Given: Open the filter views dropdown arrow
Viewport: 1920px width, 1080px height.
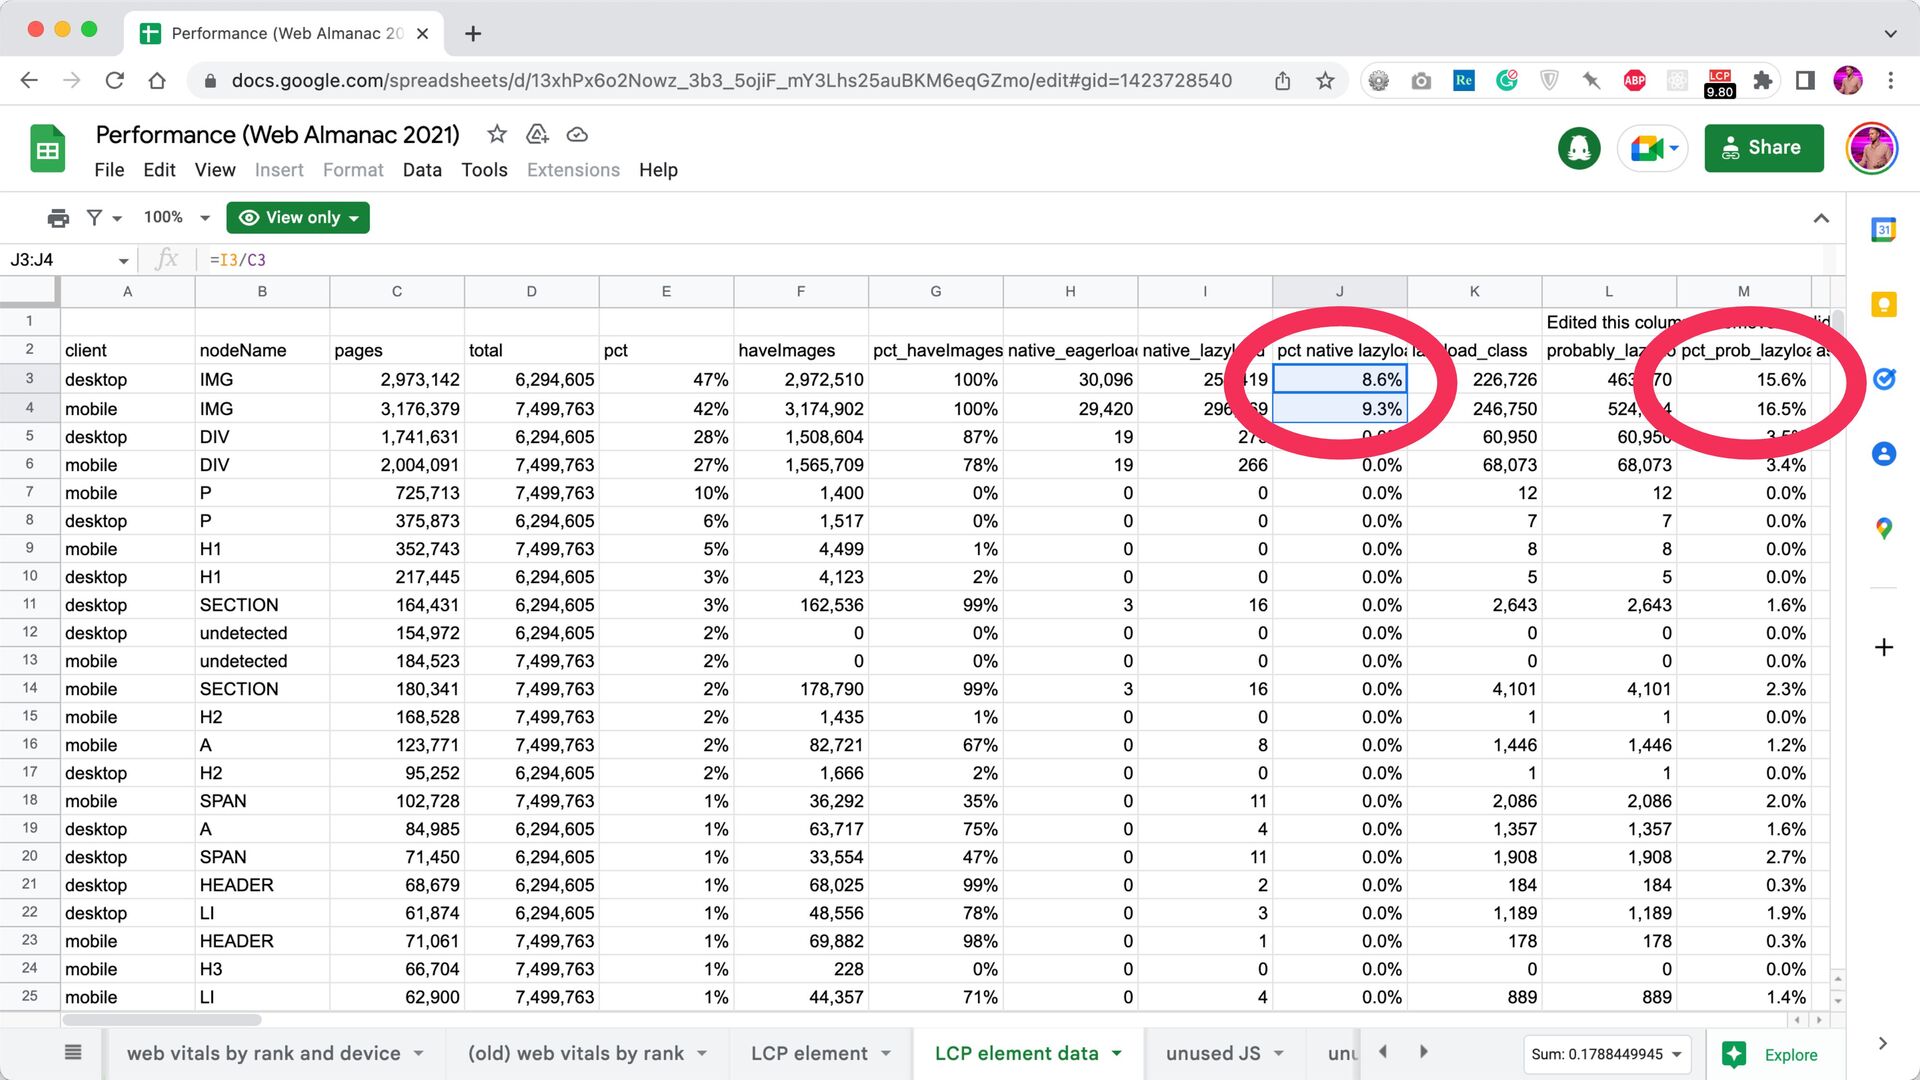Looking at the screenshot, I should point(117,219).
